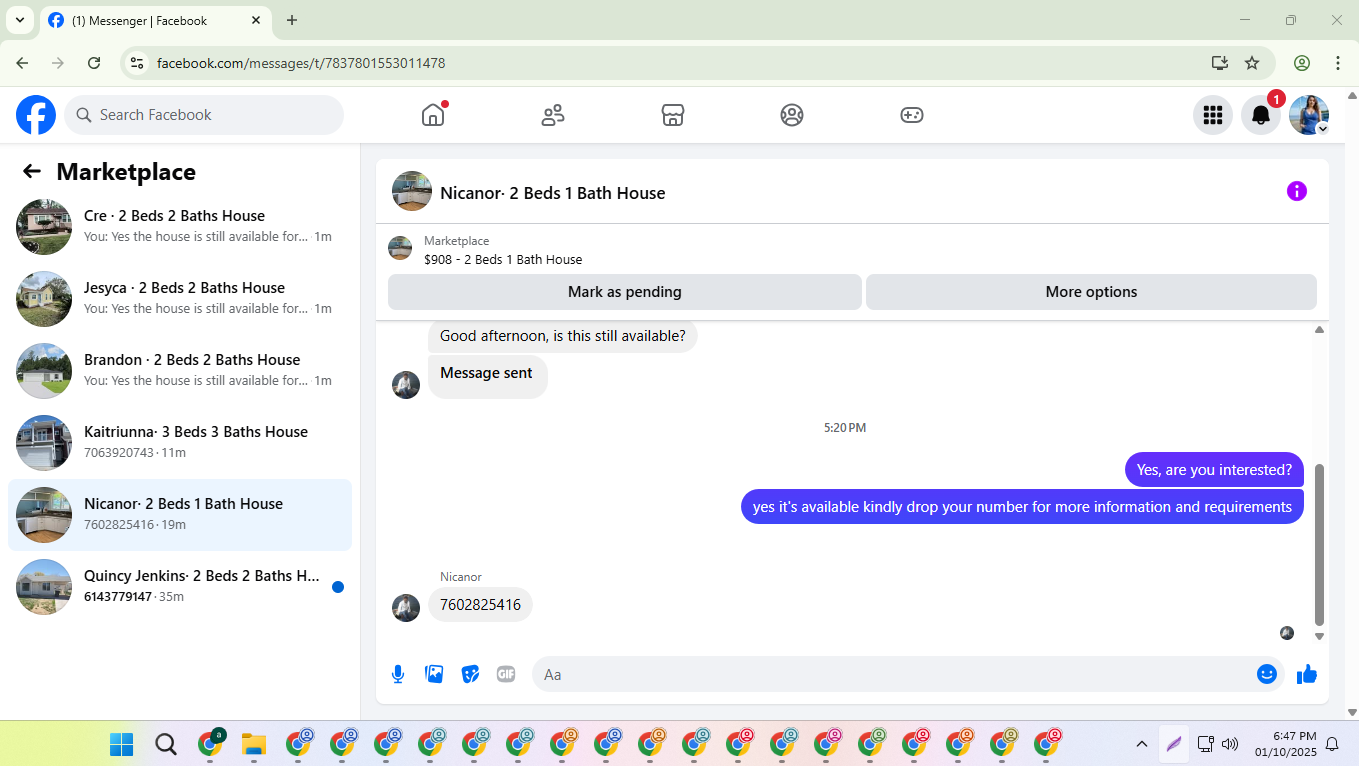This screenshot has height=766, width=1359.
Task: Open Windows taskbar Search
Action: pyautogui.click(x=166, y=744)
